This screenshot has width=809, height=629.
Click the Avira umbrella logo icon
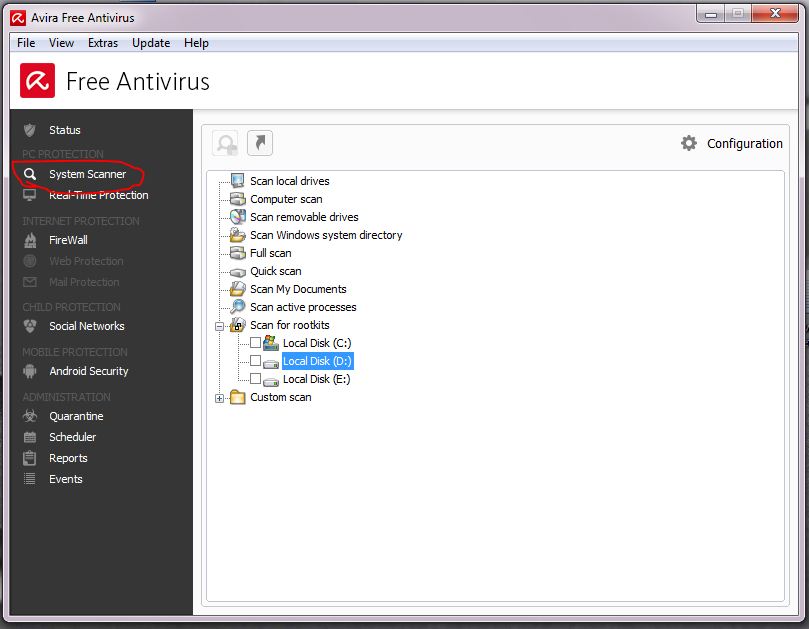click(38, 81)
